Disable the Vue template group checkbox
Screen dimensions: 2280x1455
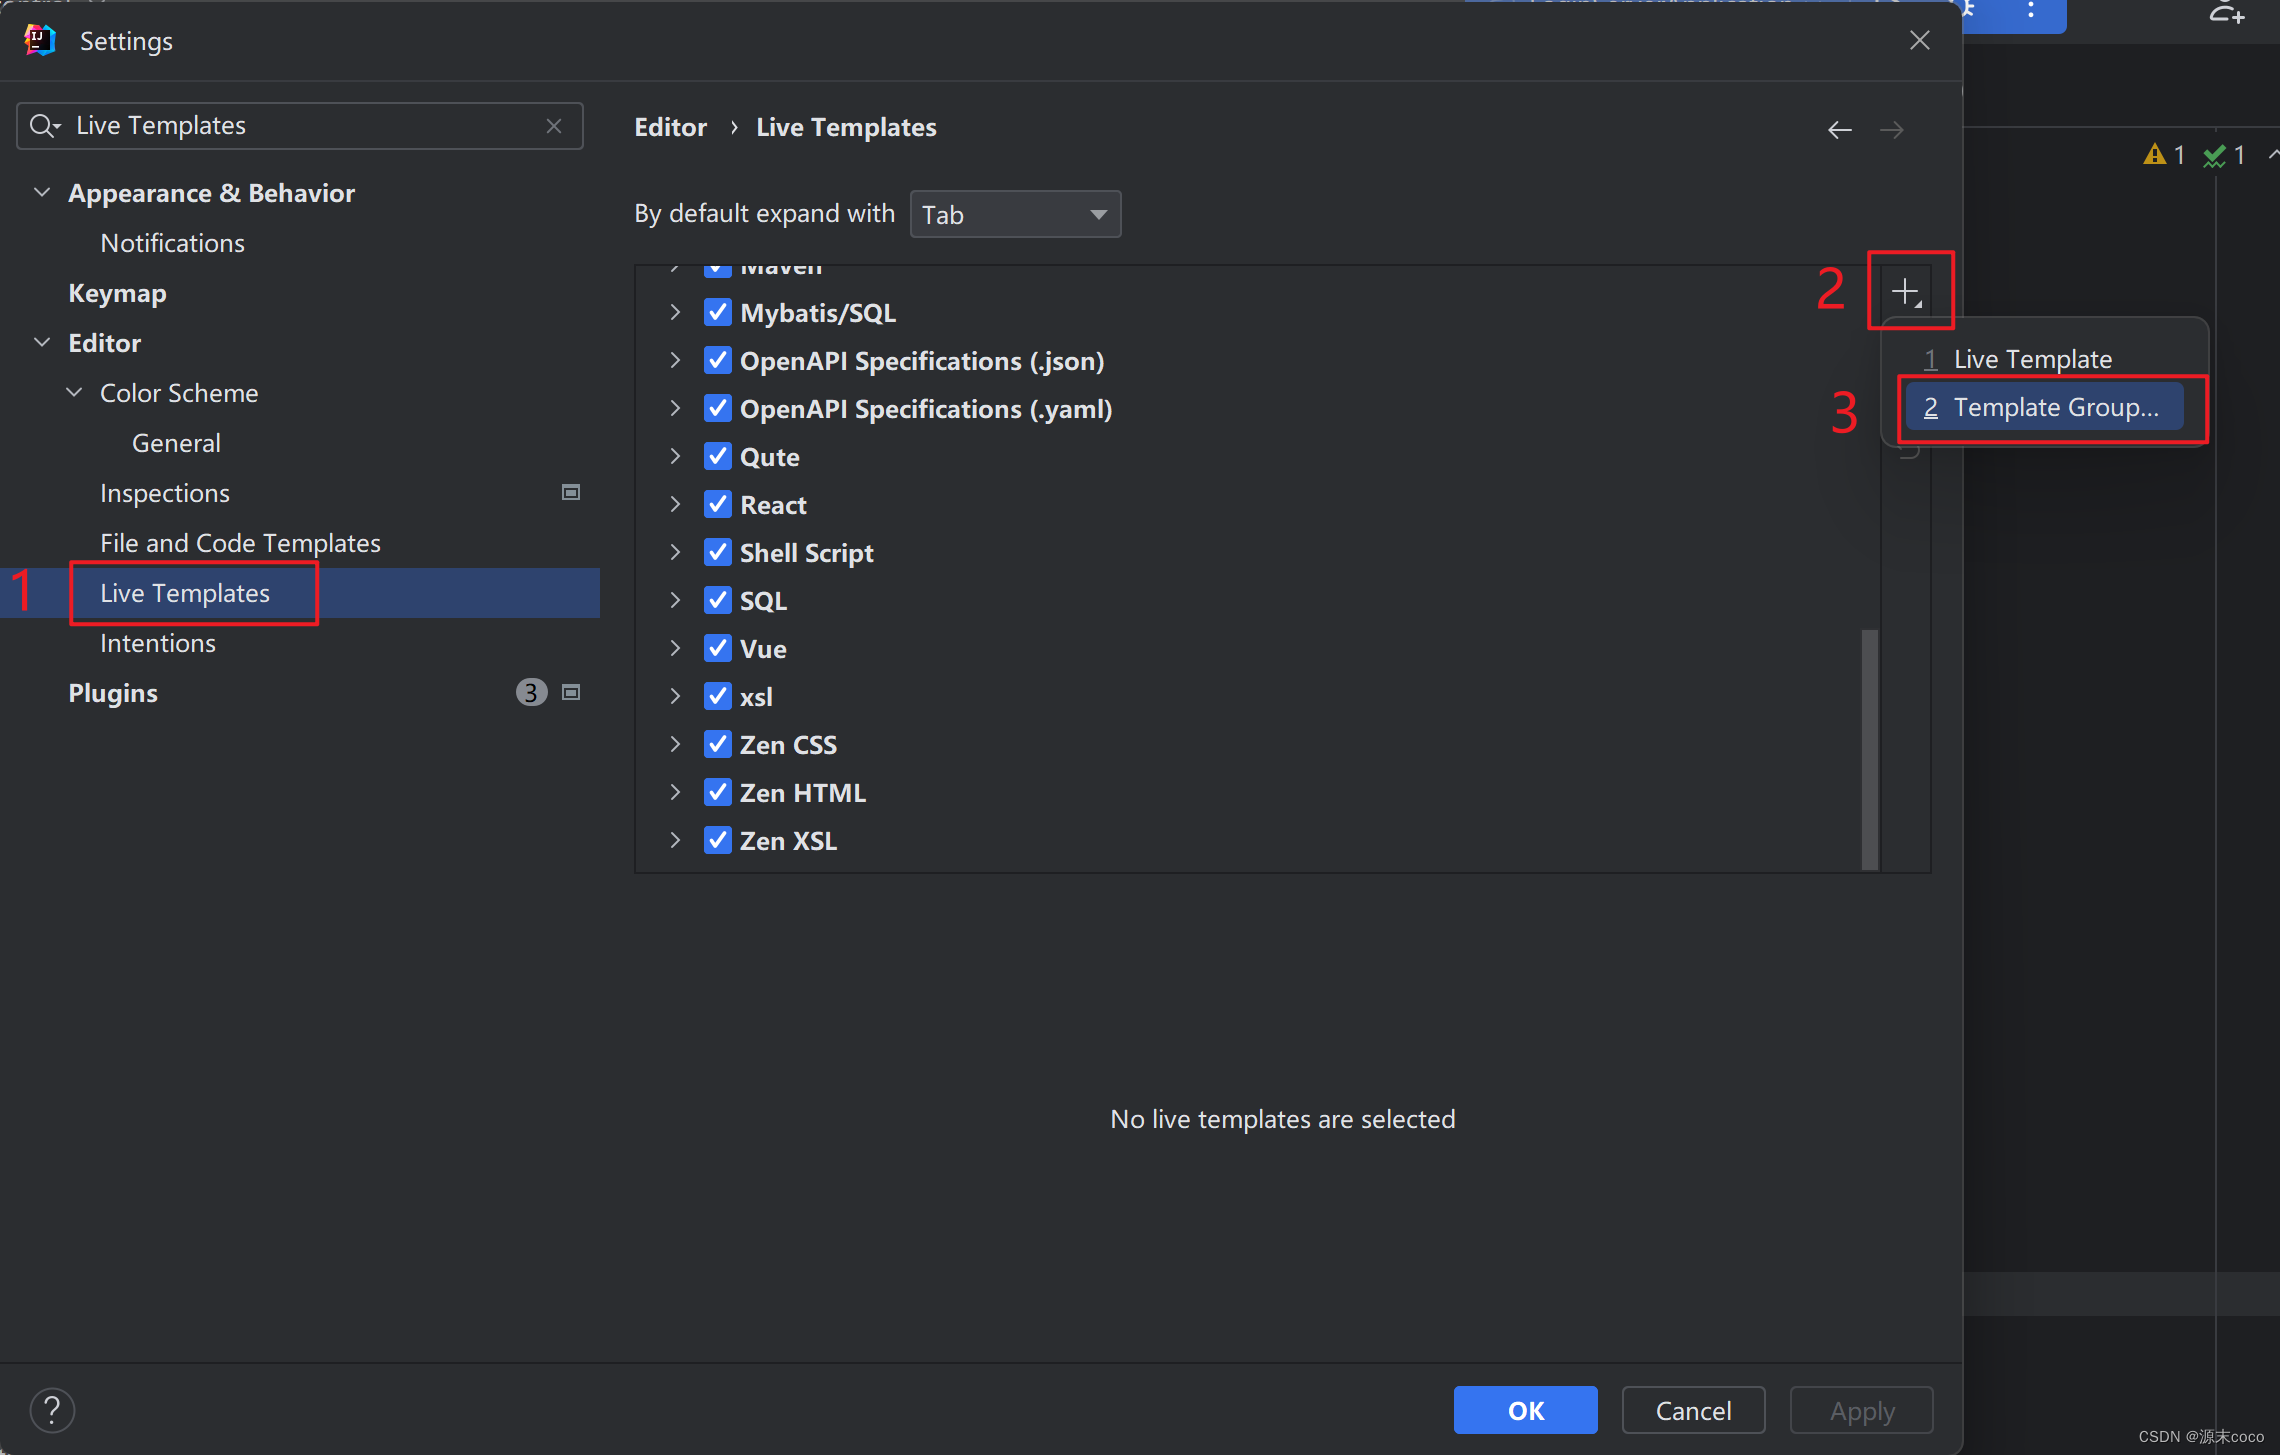coord(717,649)
